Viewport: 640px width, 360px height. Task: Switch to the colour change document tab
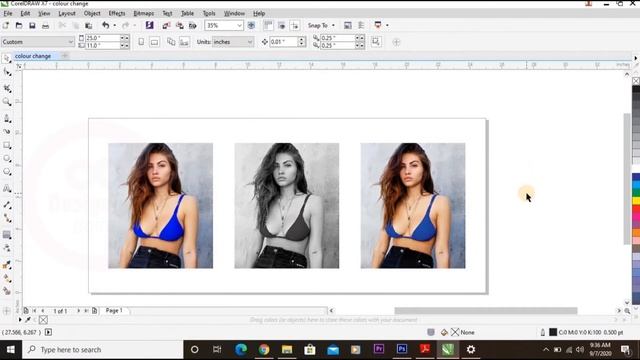tap(33, 56)
